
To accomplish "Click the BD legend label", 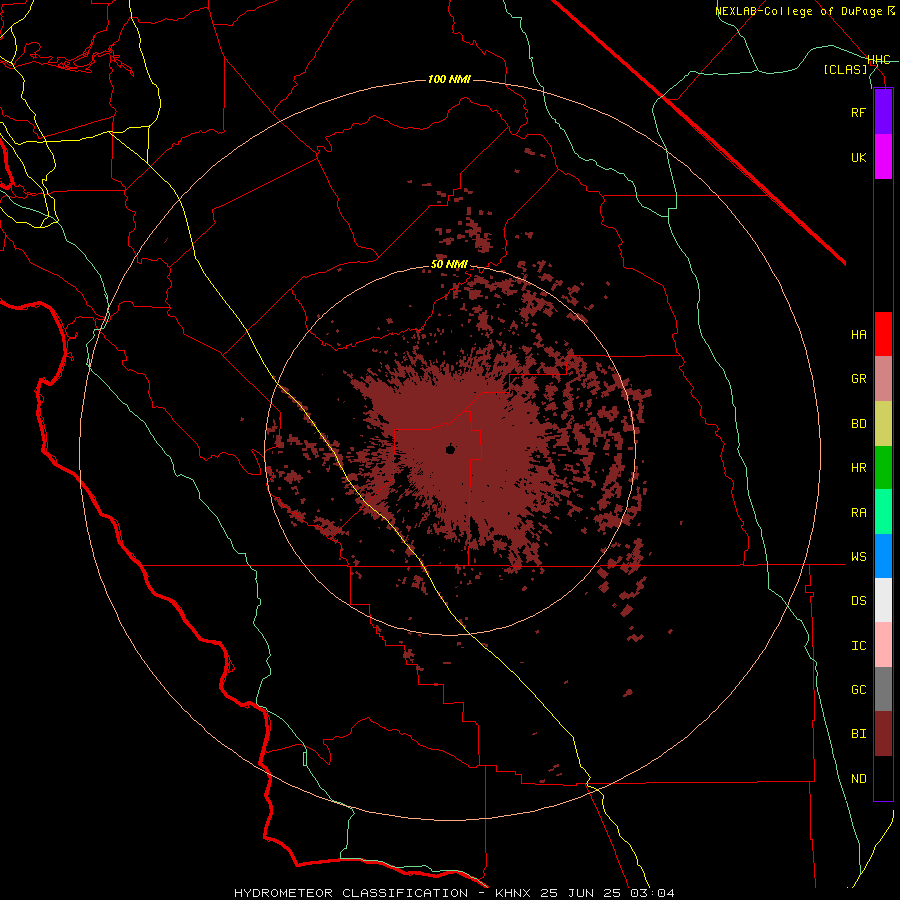I will coord(858,424).
